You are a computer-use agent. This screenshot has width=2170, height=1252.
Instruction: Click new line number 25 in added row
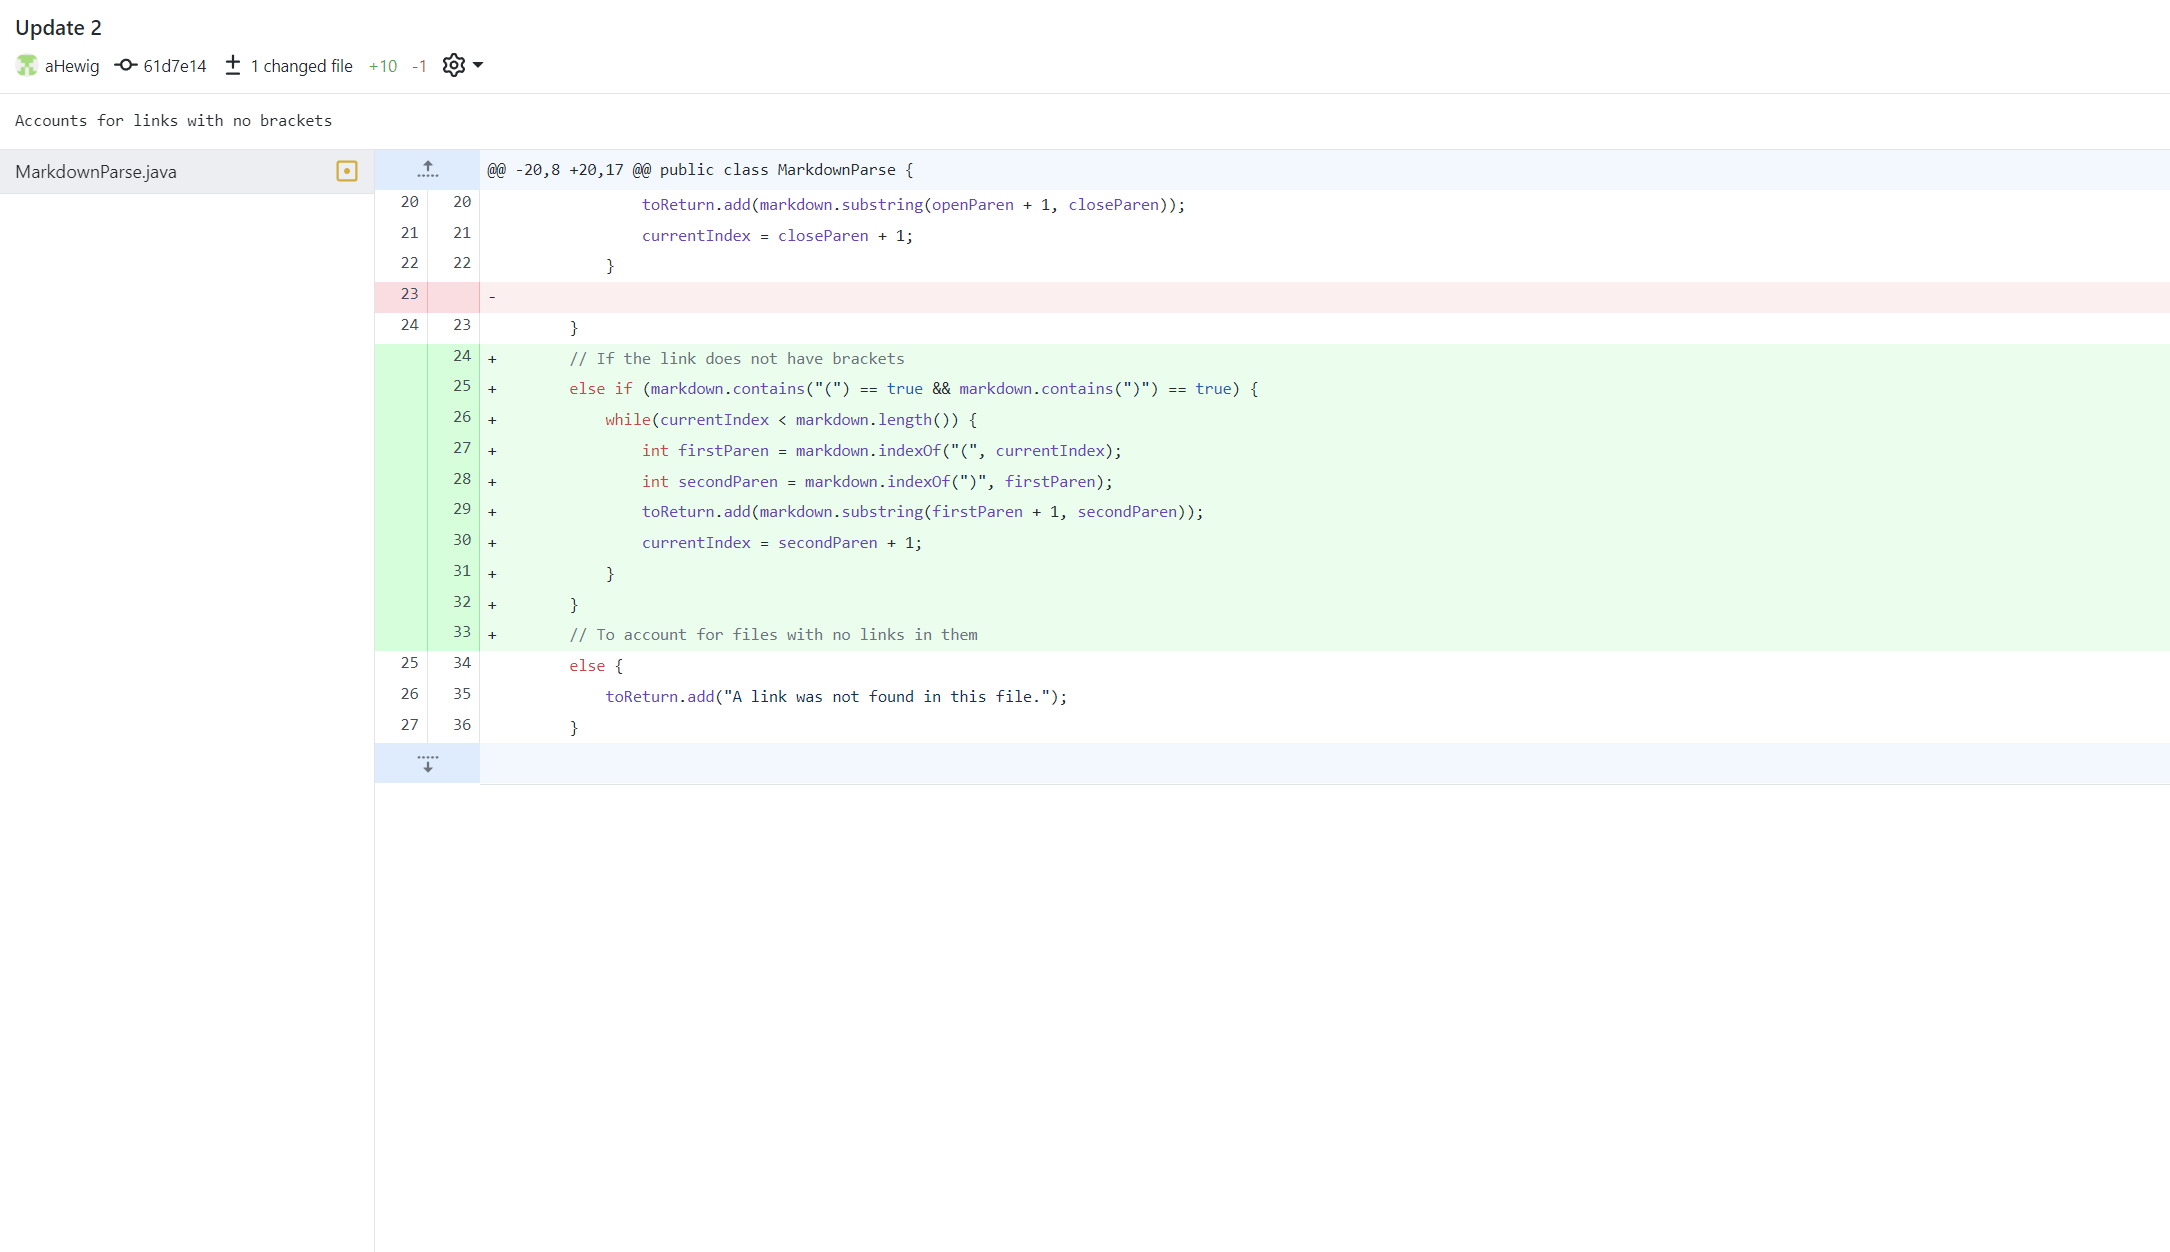[x=462, y=386]
